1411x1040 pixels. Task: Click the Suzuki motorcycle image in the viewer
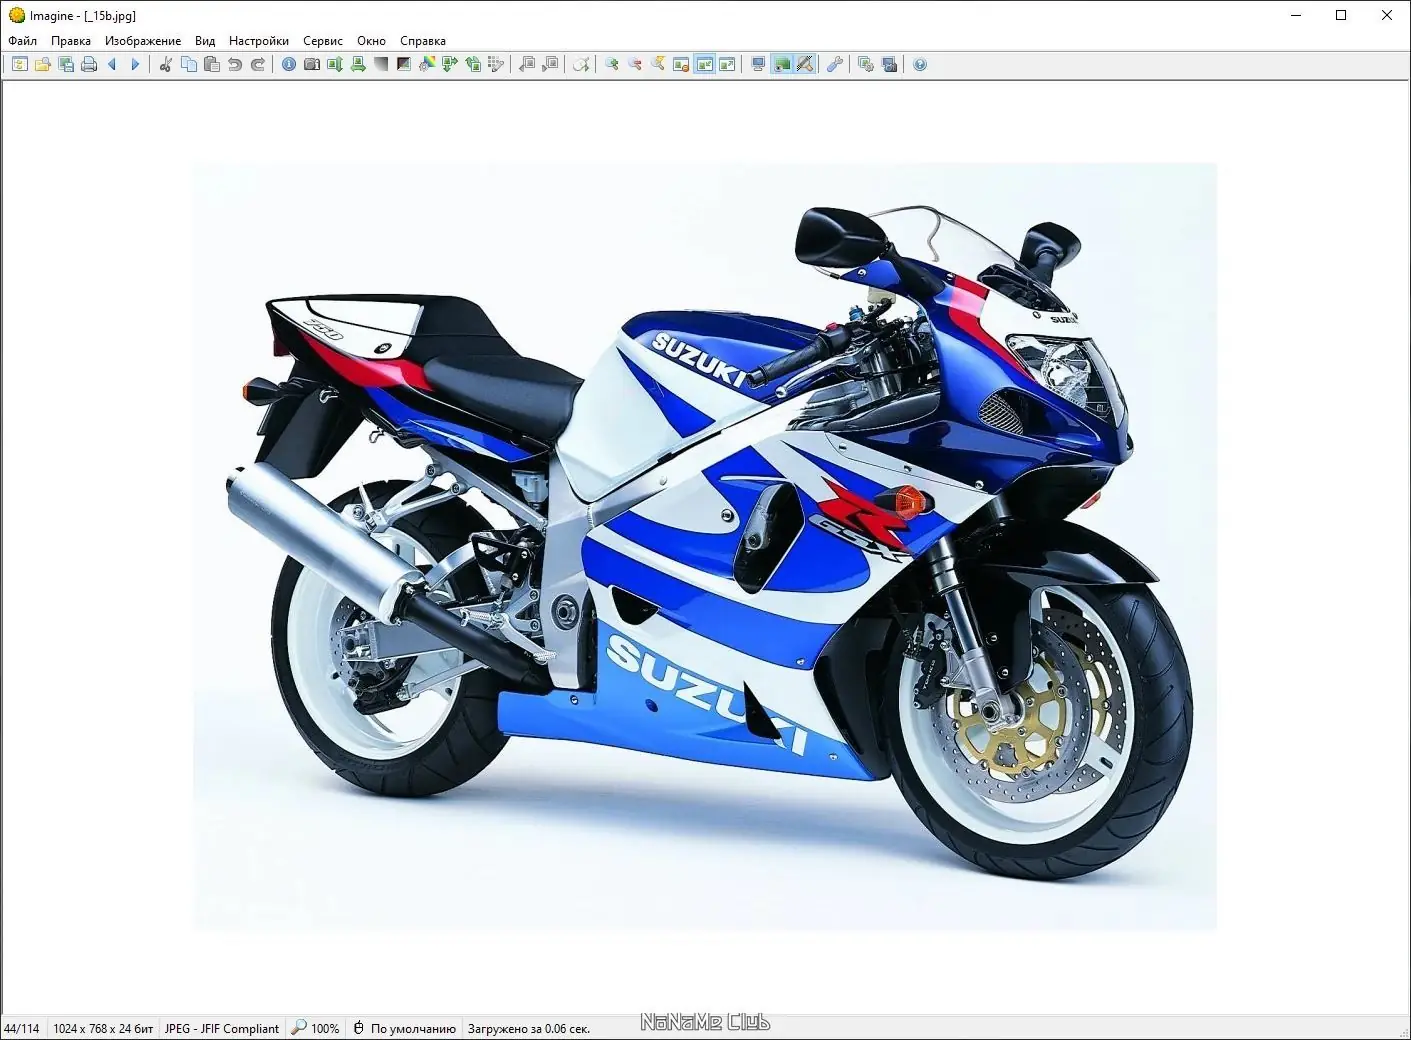click(704, 547)
